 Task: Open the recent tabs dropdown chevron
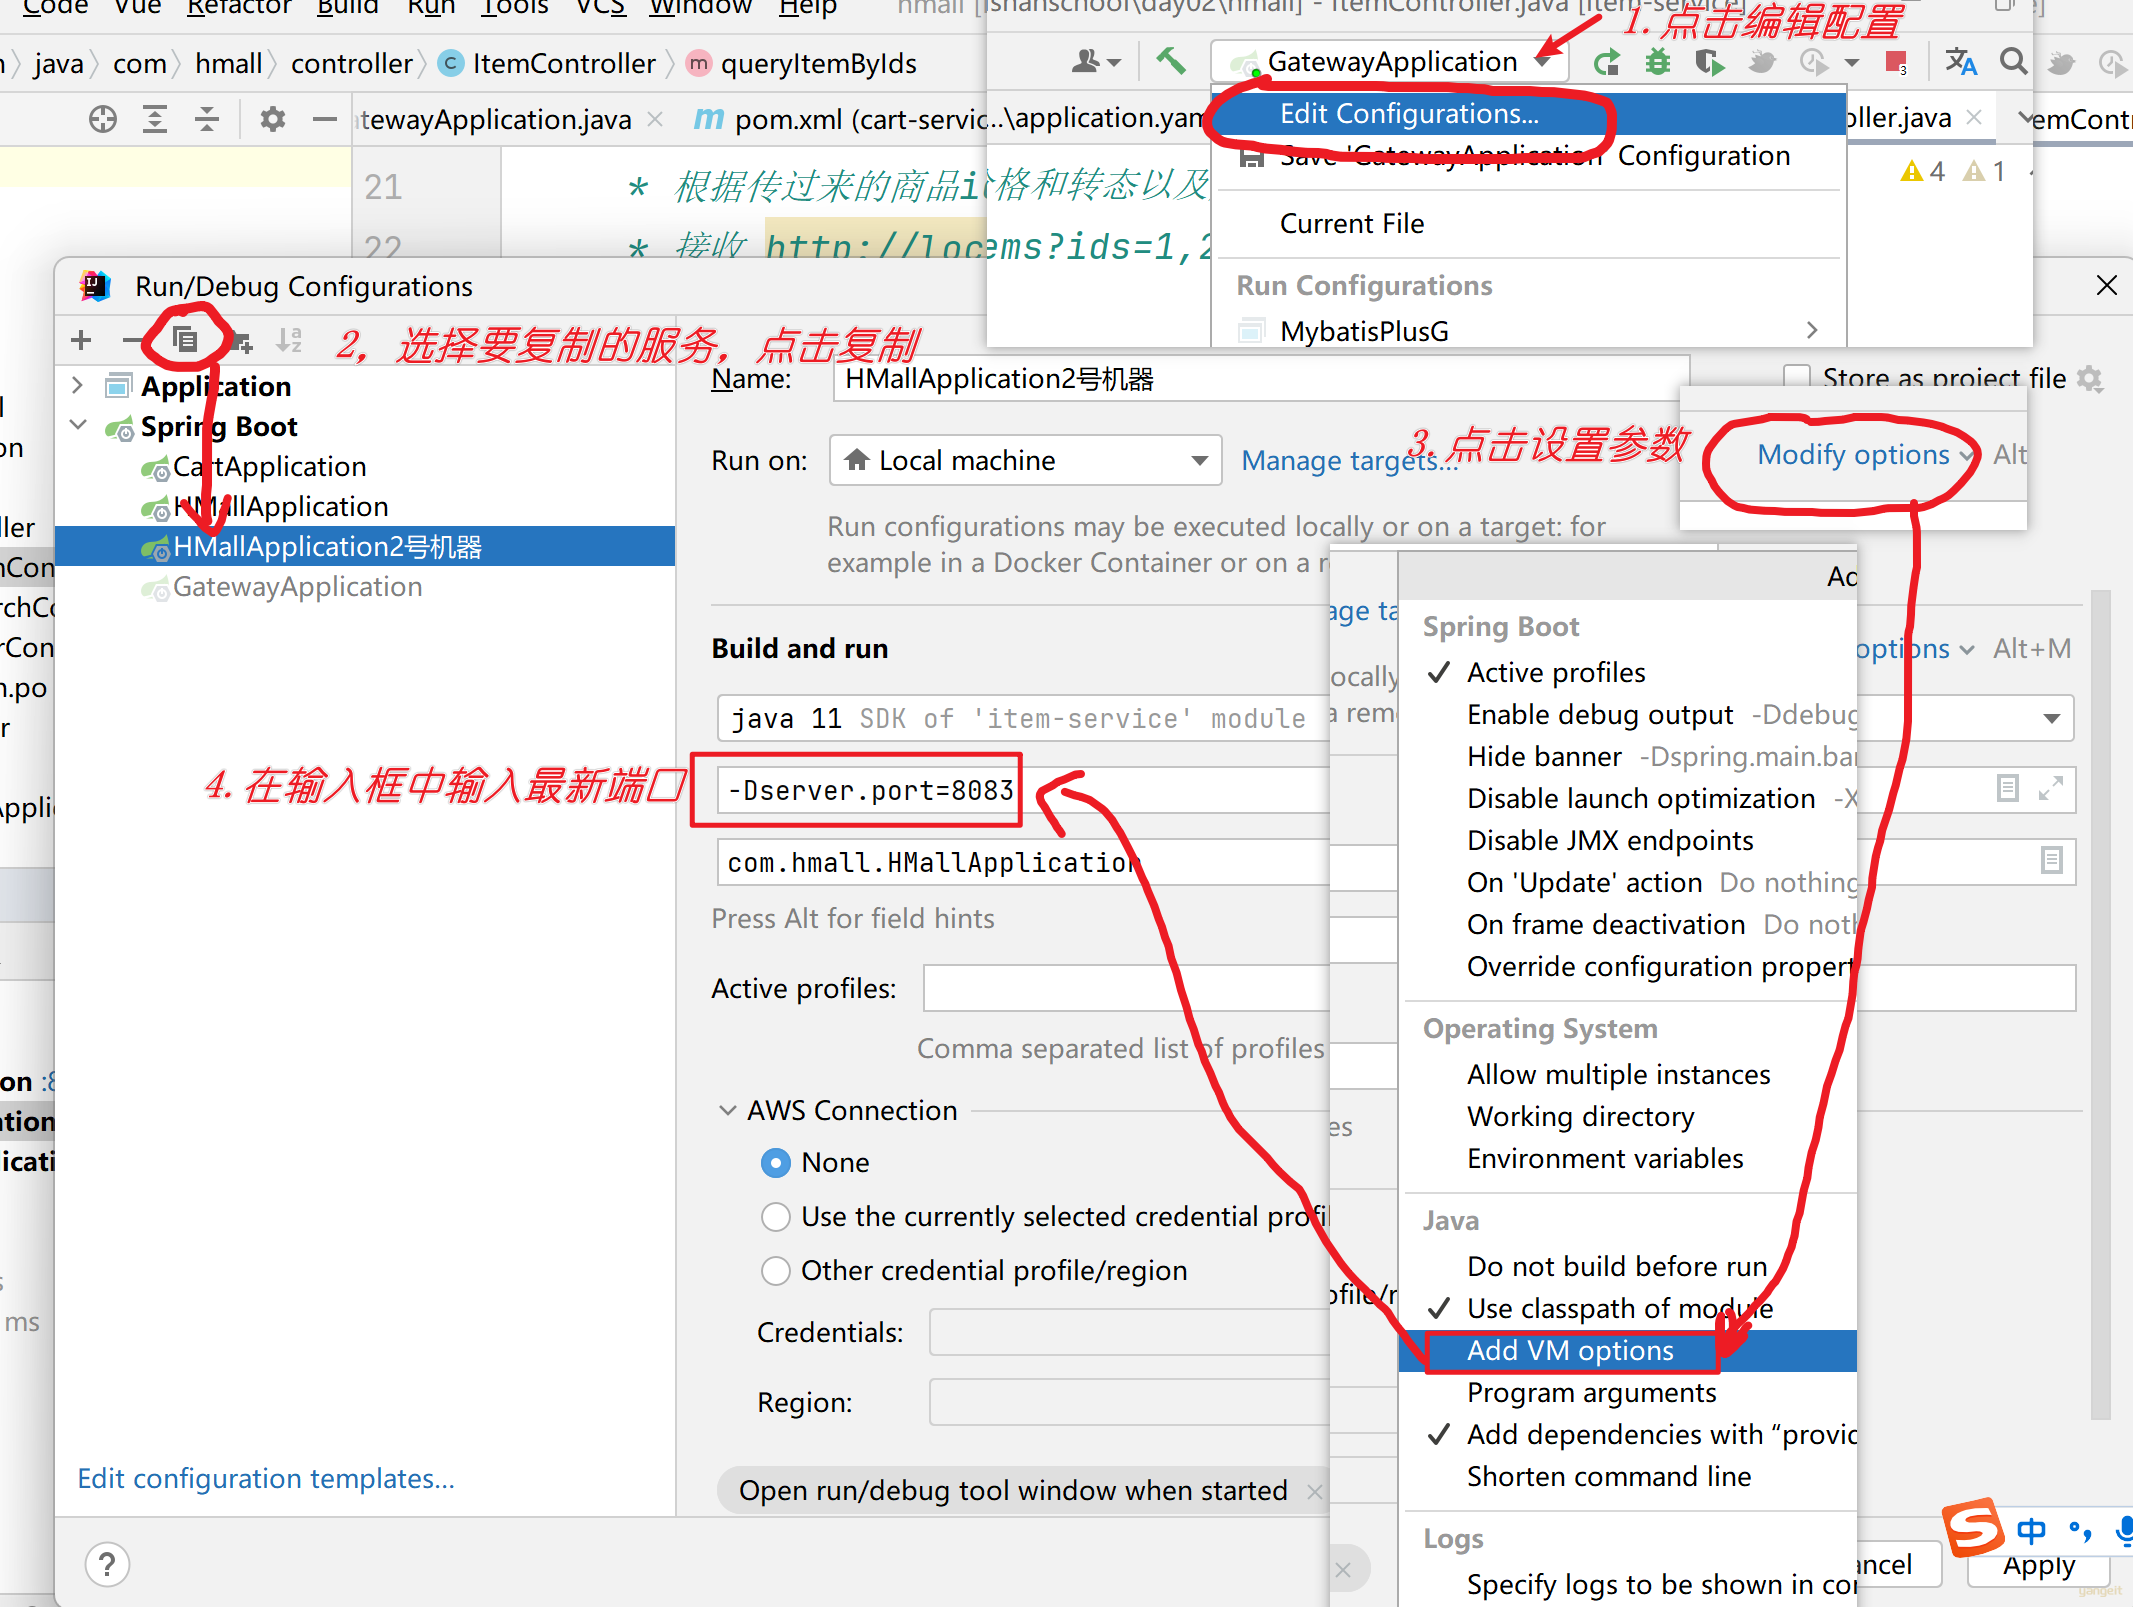coord(2025,119)
